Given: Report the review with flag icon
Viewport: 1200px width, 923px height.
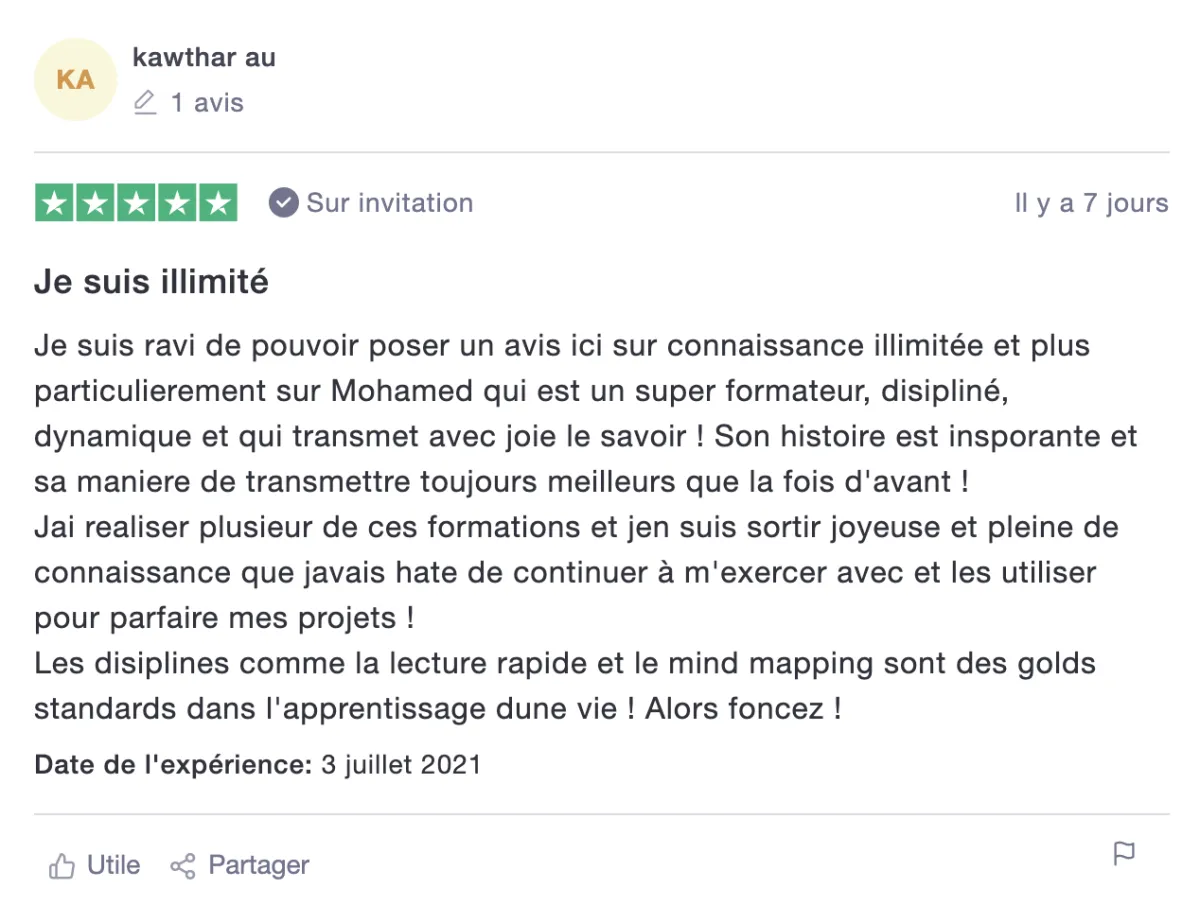Looking at the screenshot, I should click(1125, 854).
